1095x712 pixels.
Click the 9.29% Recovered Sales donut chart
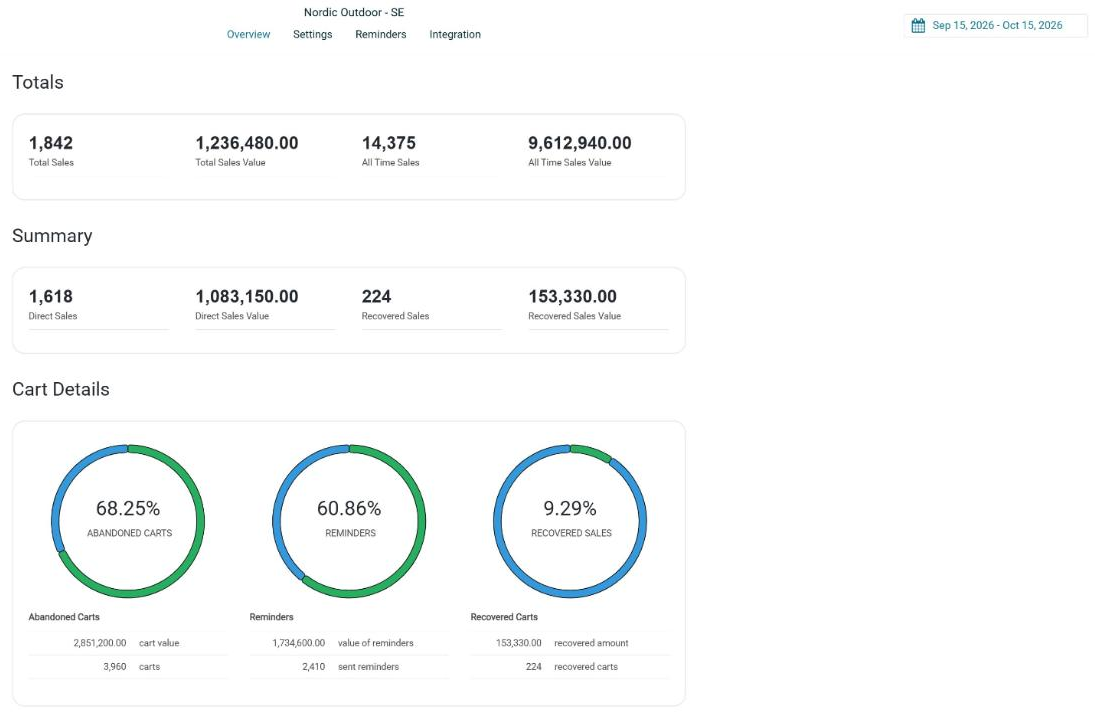click(570, 521)
